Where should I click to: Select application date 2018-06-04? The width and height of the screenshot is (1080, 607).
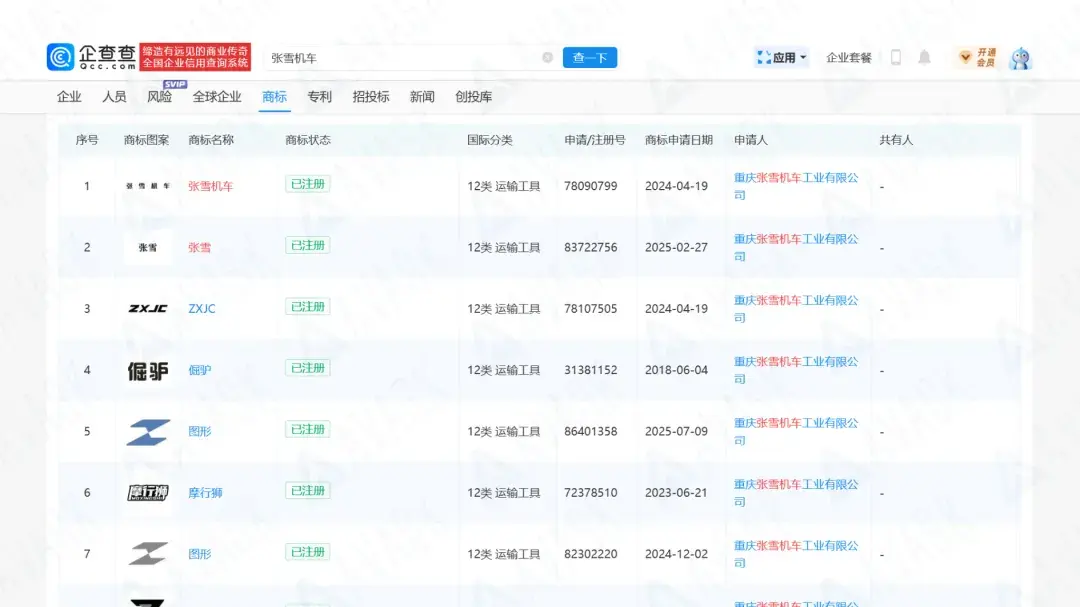point(676,370)
